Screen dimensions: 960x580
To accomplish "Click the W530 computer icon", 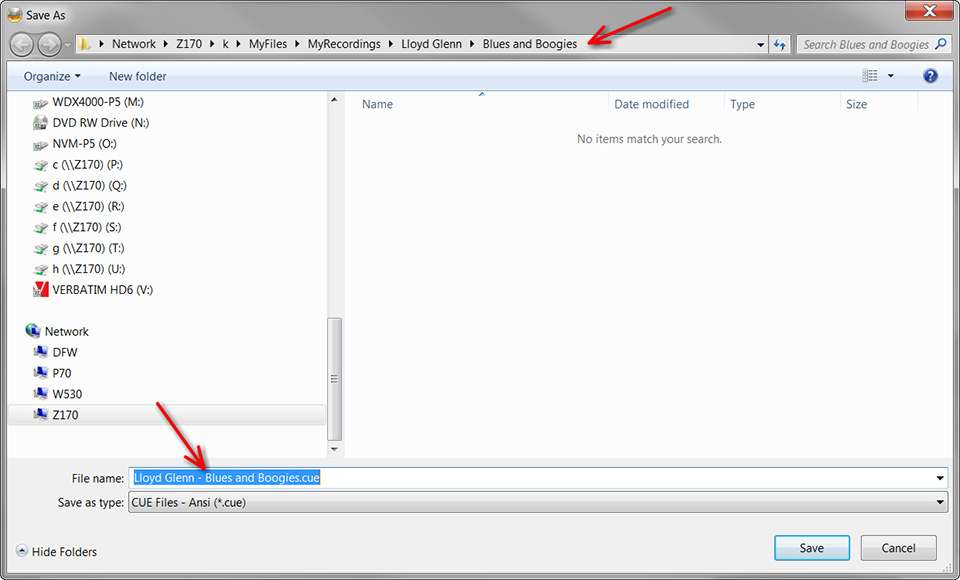I will tap(40, 393).
